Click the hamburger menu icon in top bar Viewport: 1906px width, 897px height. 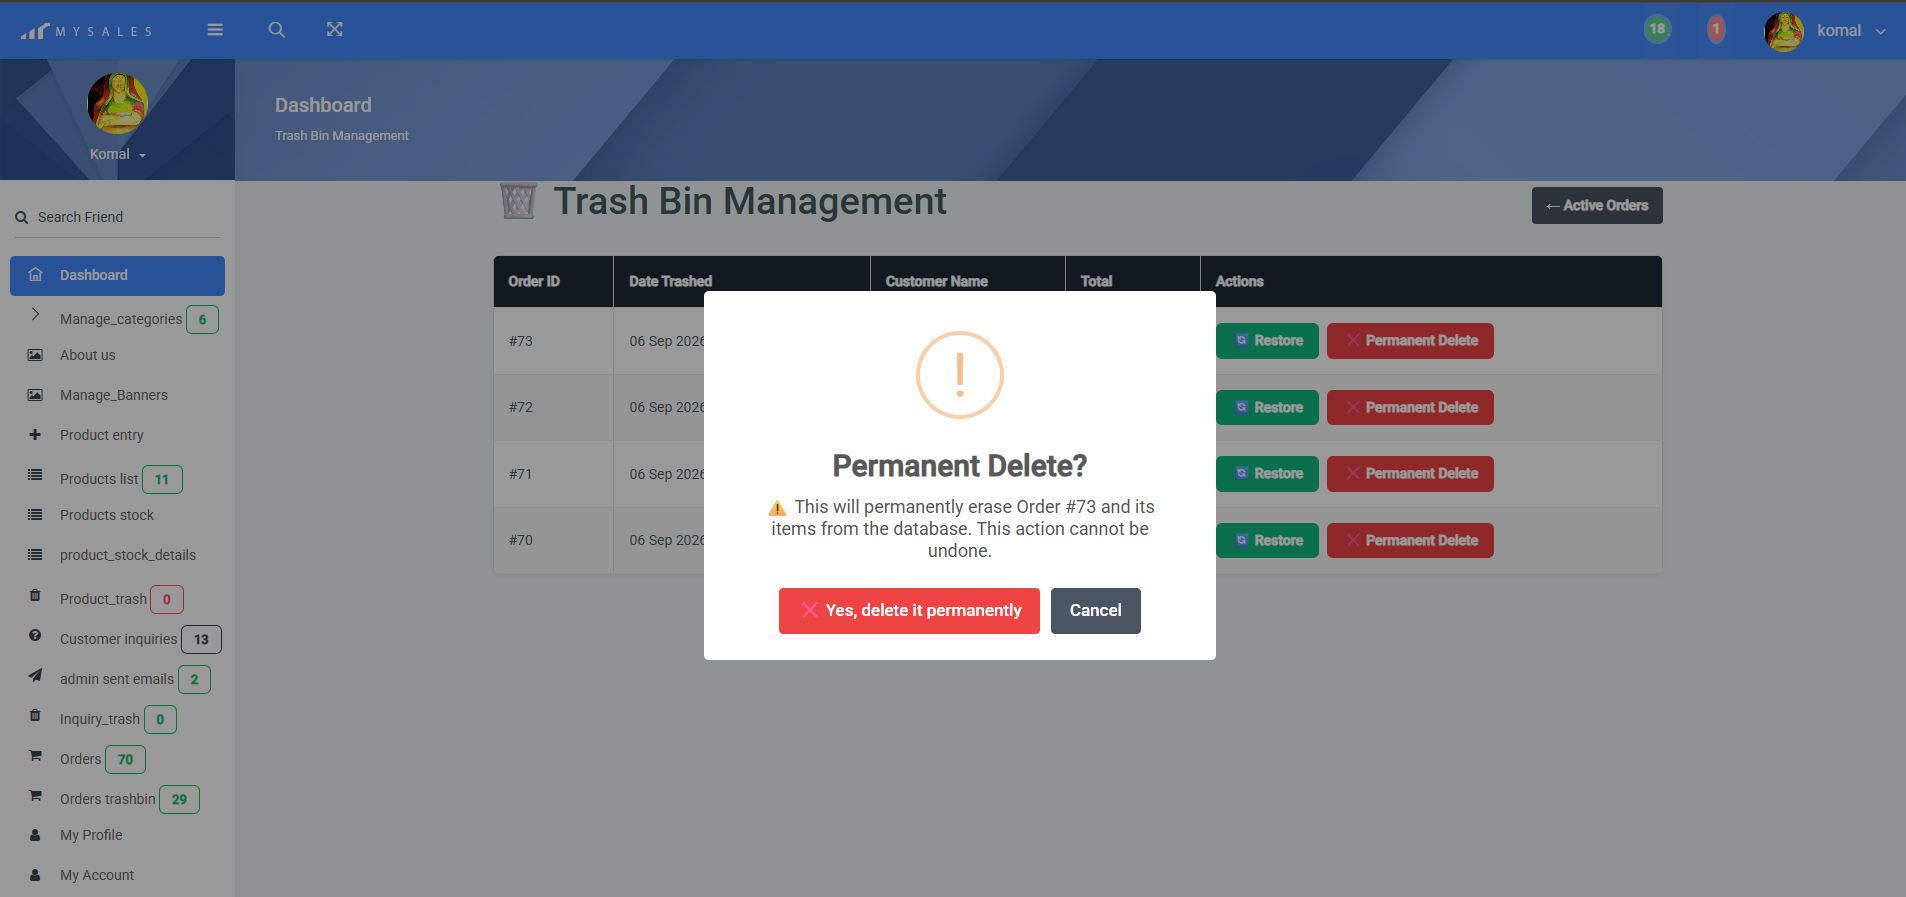coord(215,30)
